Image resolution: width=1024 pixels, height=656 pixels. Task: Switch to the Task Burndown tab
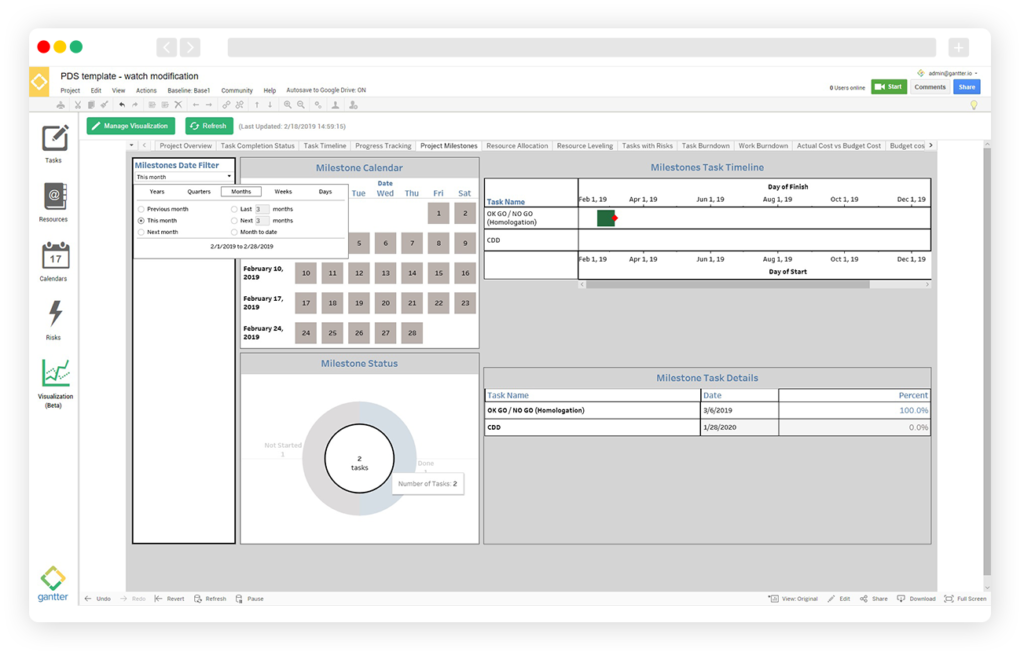point(706,146)
